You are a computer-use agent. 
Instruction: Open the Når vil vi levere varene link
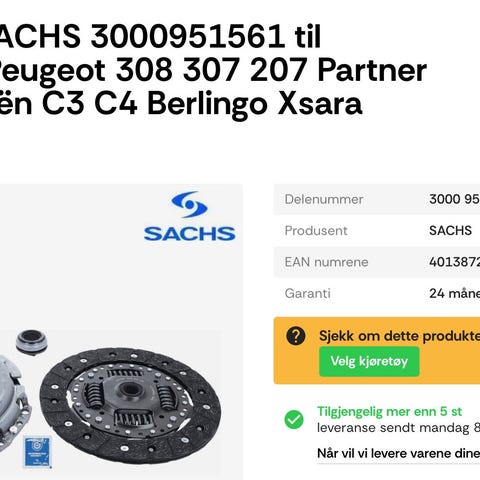tap(398, 453)
